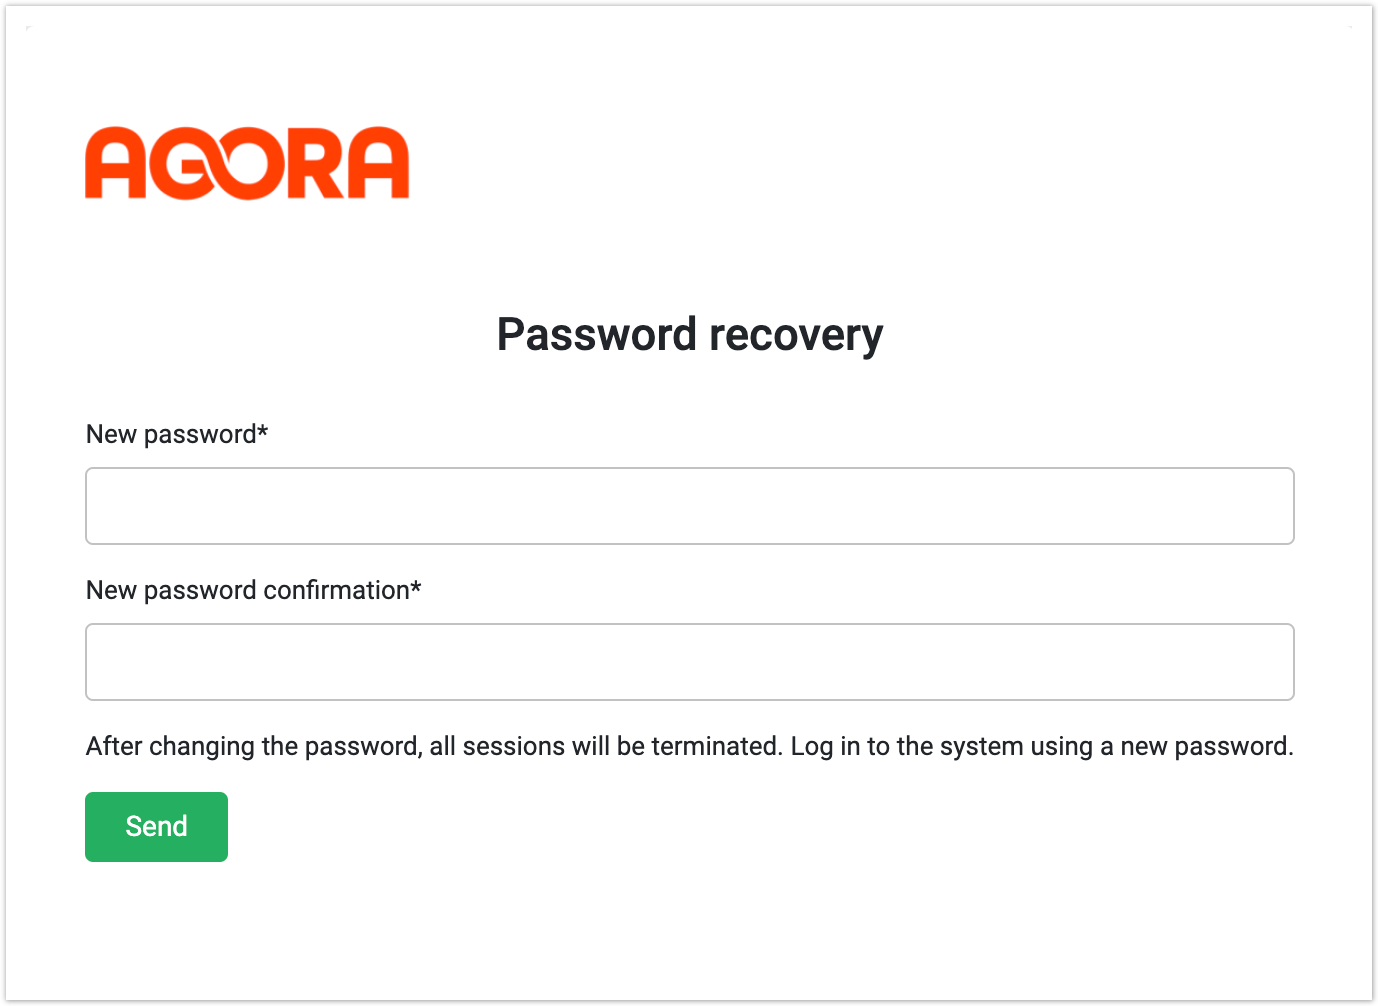Viewport: 1378px width, 1006px height.
Task: Click the AGORA logo
Action: point(247,163)
